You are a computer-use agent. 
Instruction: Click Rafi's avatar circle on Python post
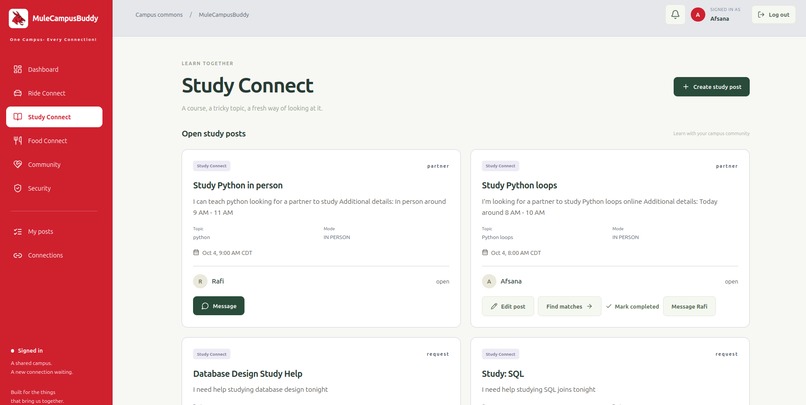coord(200,281)
